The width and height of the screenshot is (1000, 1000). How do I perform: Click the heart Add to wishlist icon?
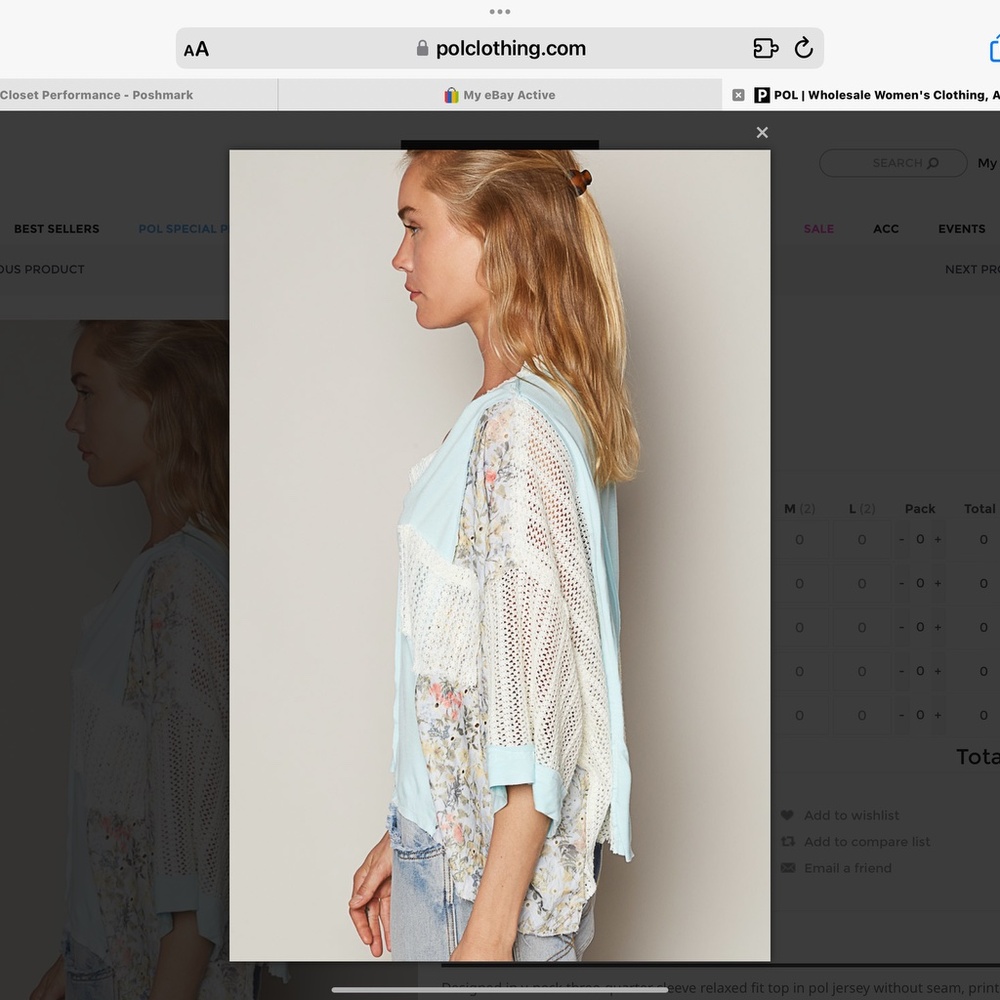point(788,815)
